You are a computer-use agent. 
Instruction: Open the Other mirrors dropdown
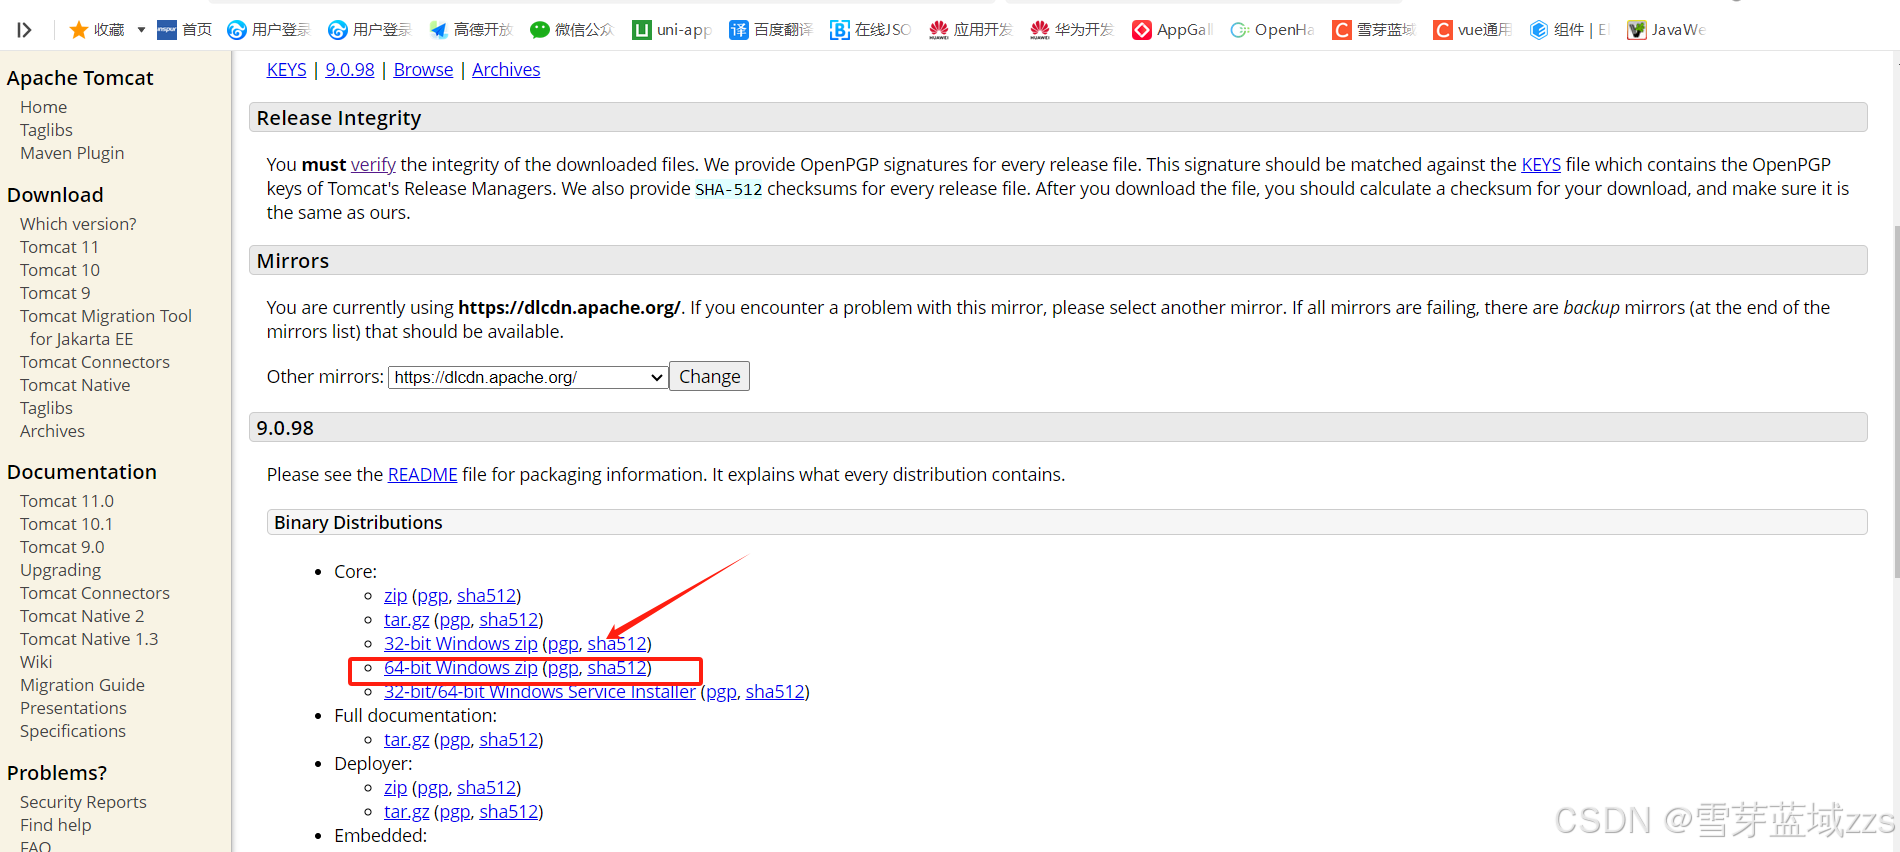528,377
